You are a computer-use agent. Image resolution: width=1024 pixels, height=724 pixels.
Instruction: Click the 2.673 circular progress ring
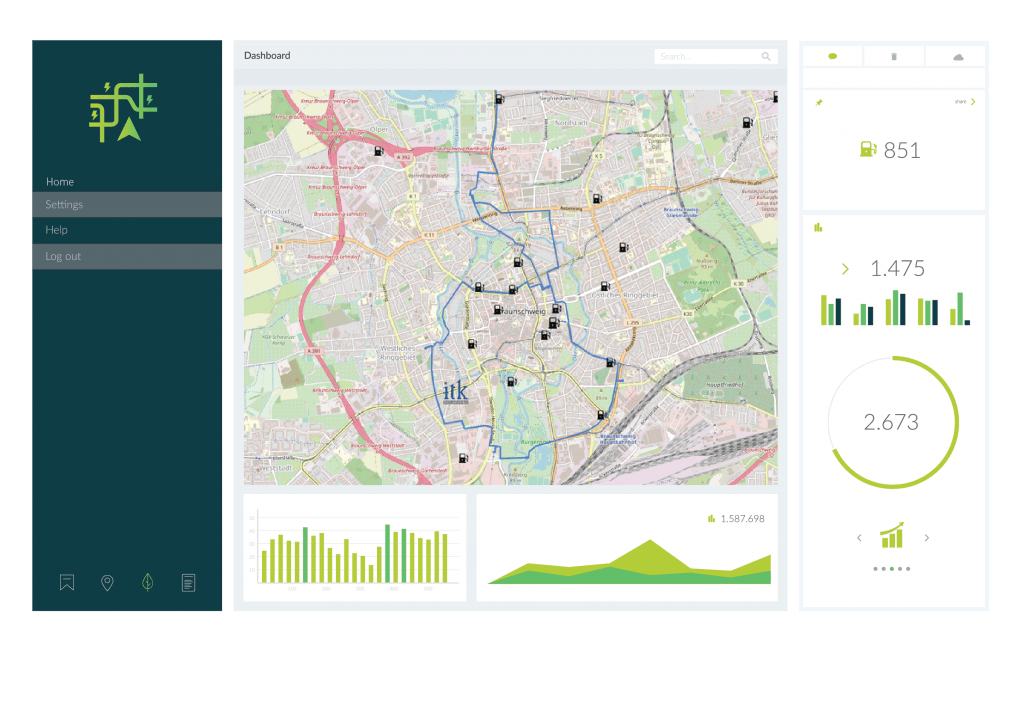tap(893, 422)
